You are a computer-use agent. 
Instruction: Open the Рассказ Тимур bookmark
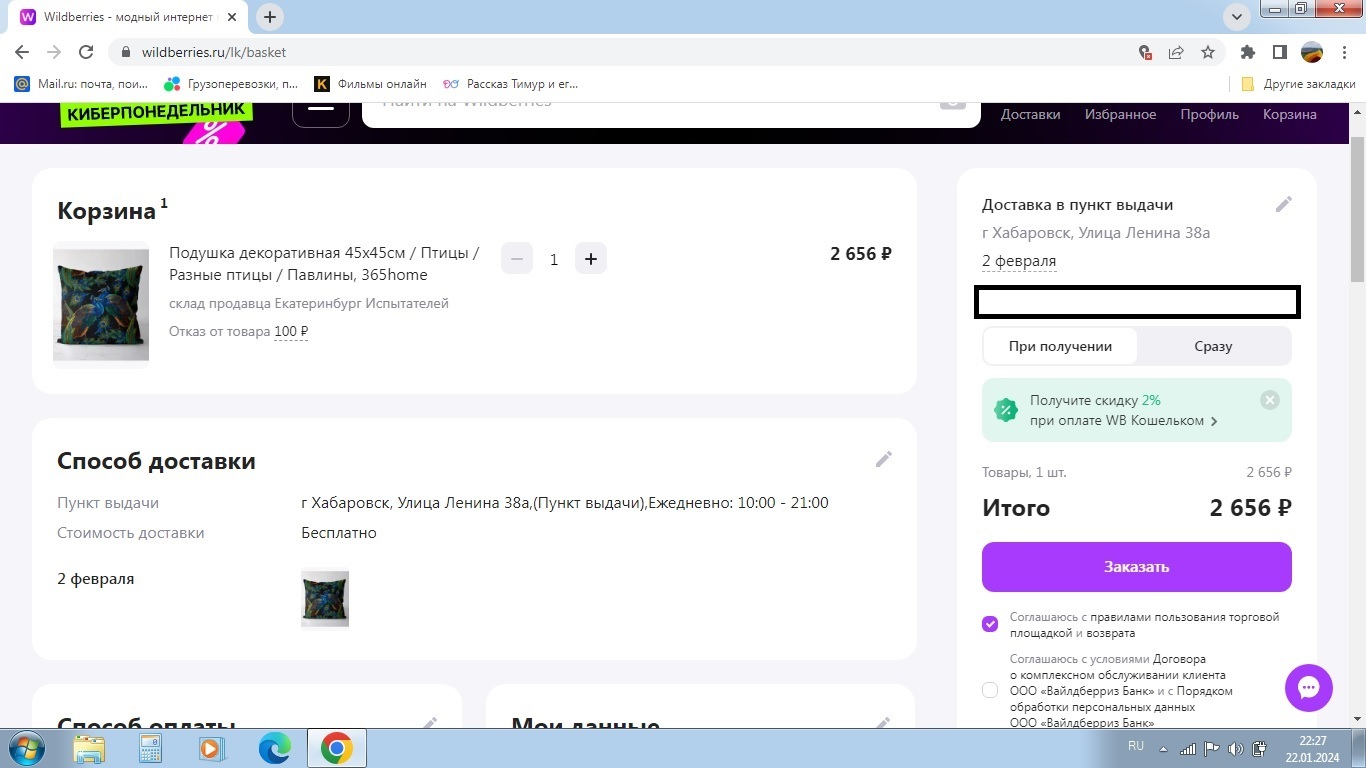click(x=510, y=84)
